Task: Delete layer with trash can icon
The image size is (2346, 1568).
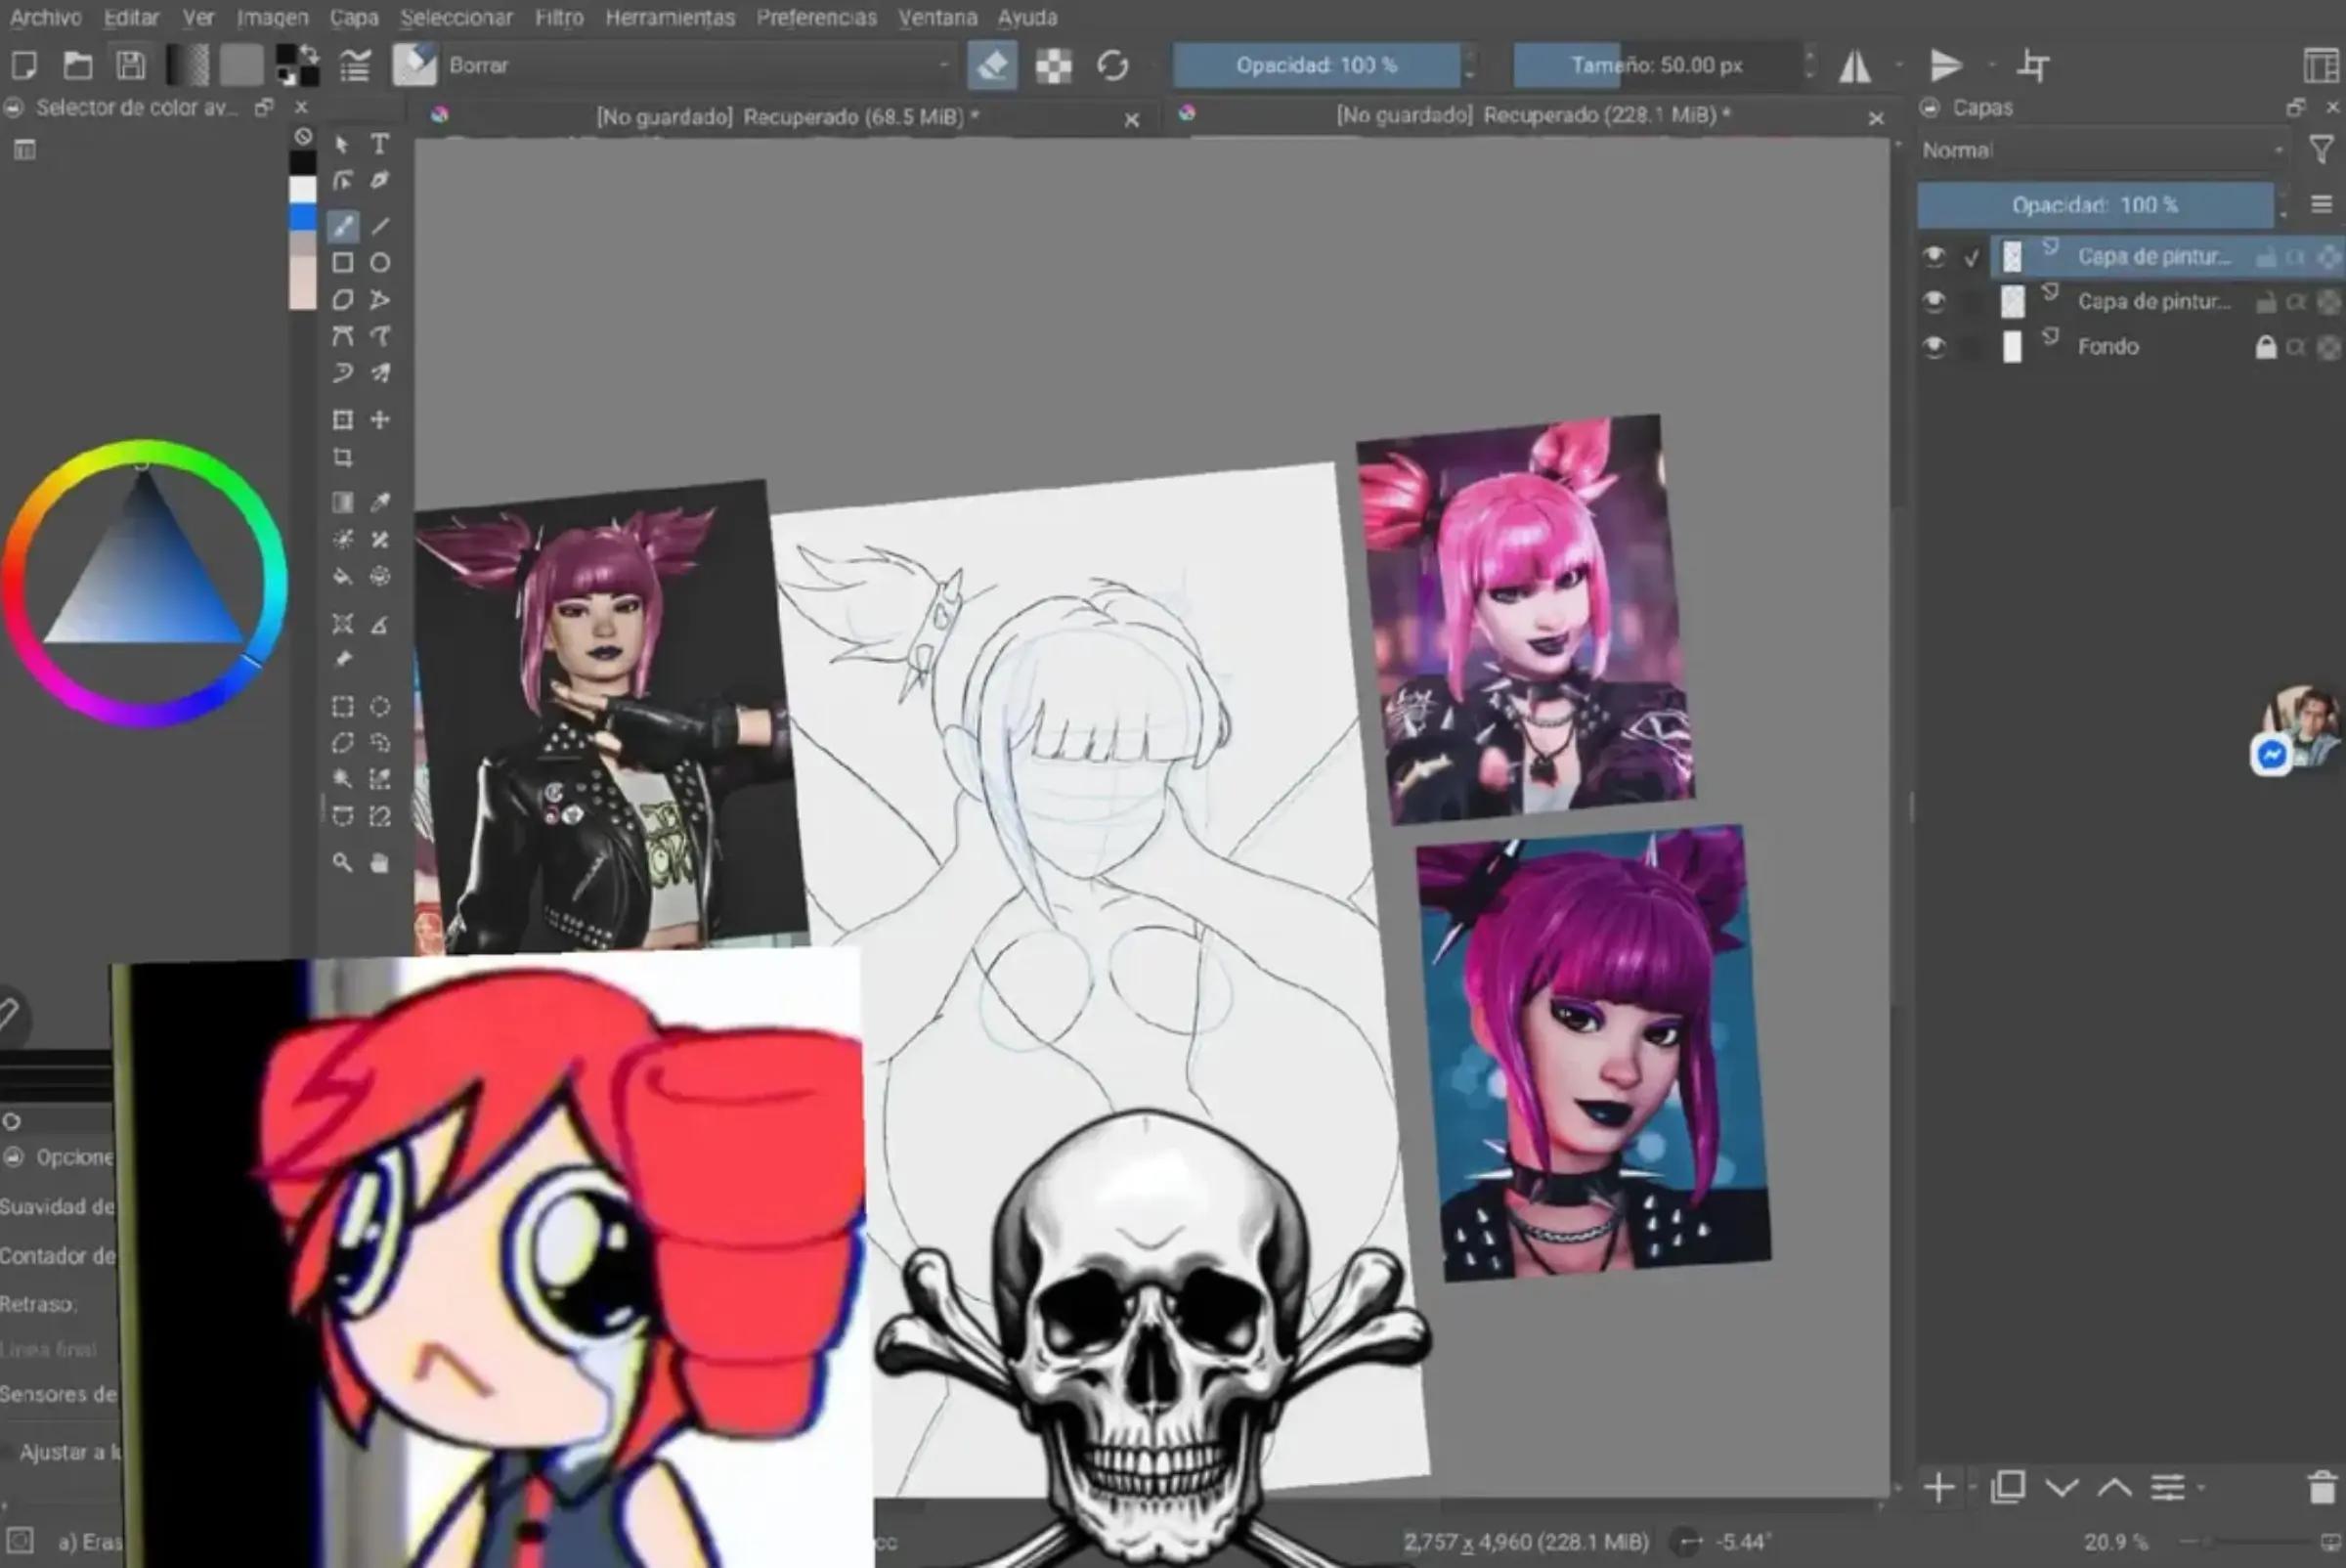Action: pos(2323,1487)
